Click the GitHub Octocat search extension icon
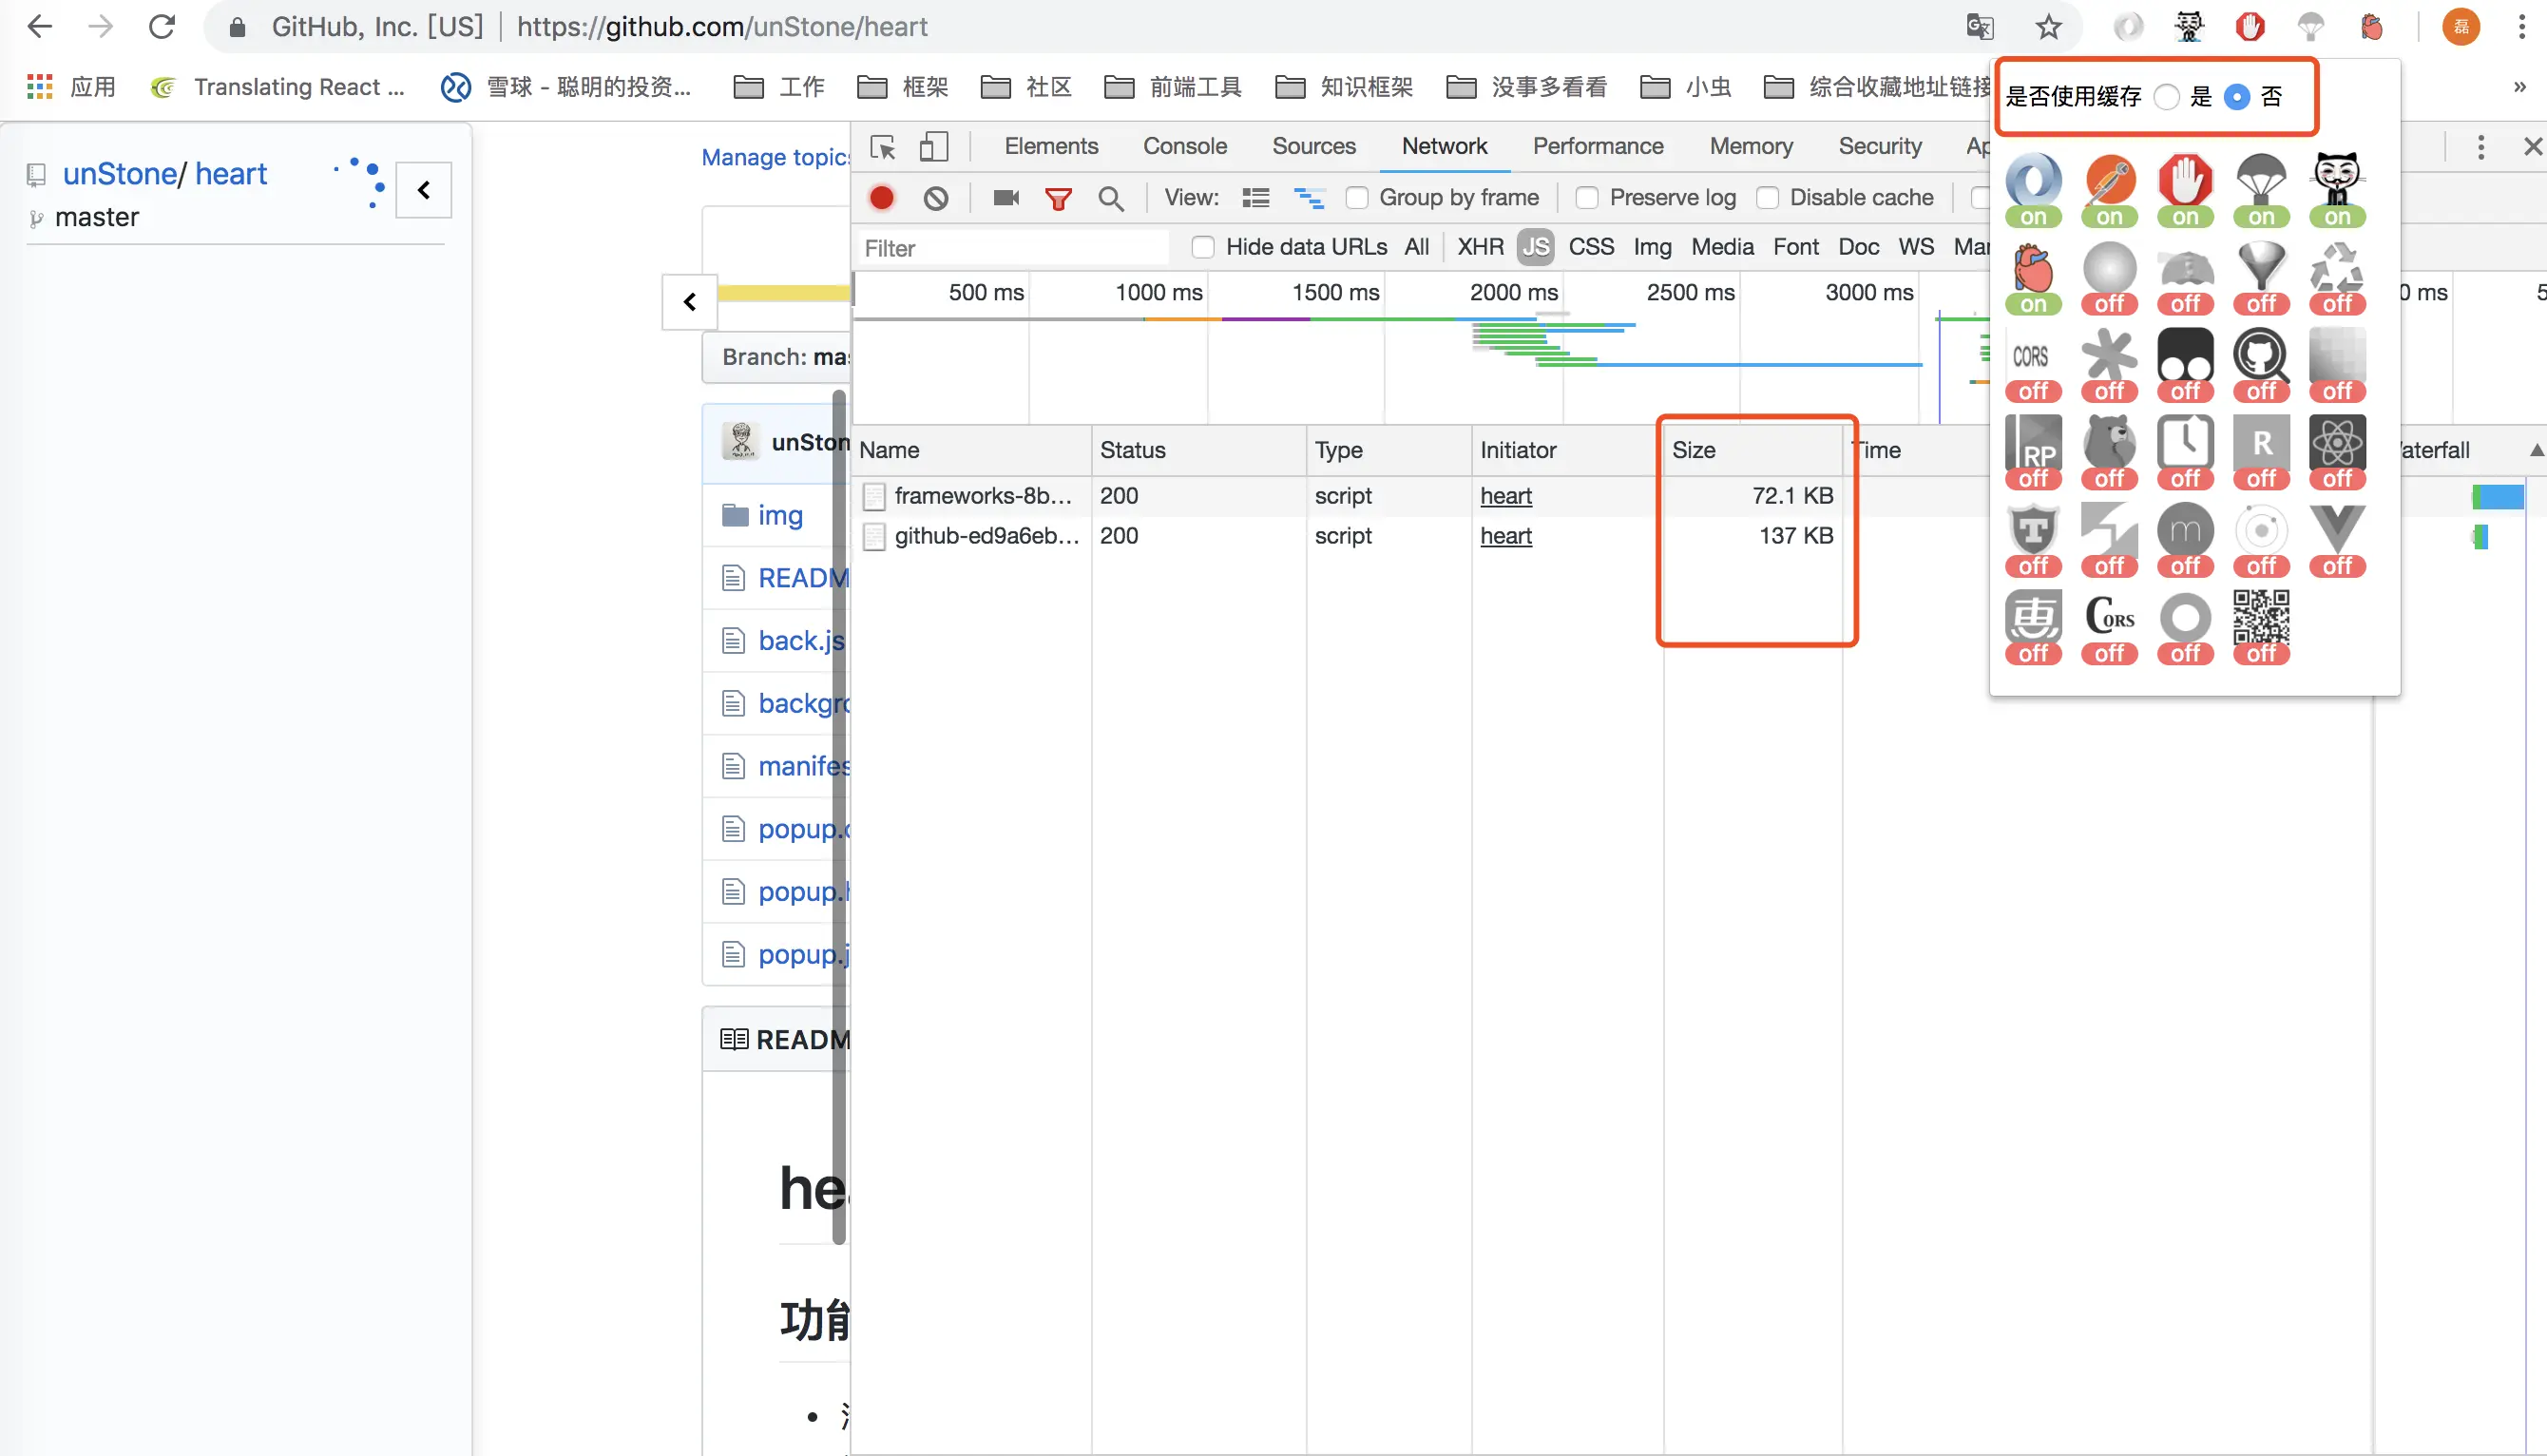Screen dimensions: 2547x1456 (2261, 355)
